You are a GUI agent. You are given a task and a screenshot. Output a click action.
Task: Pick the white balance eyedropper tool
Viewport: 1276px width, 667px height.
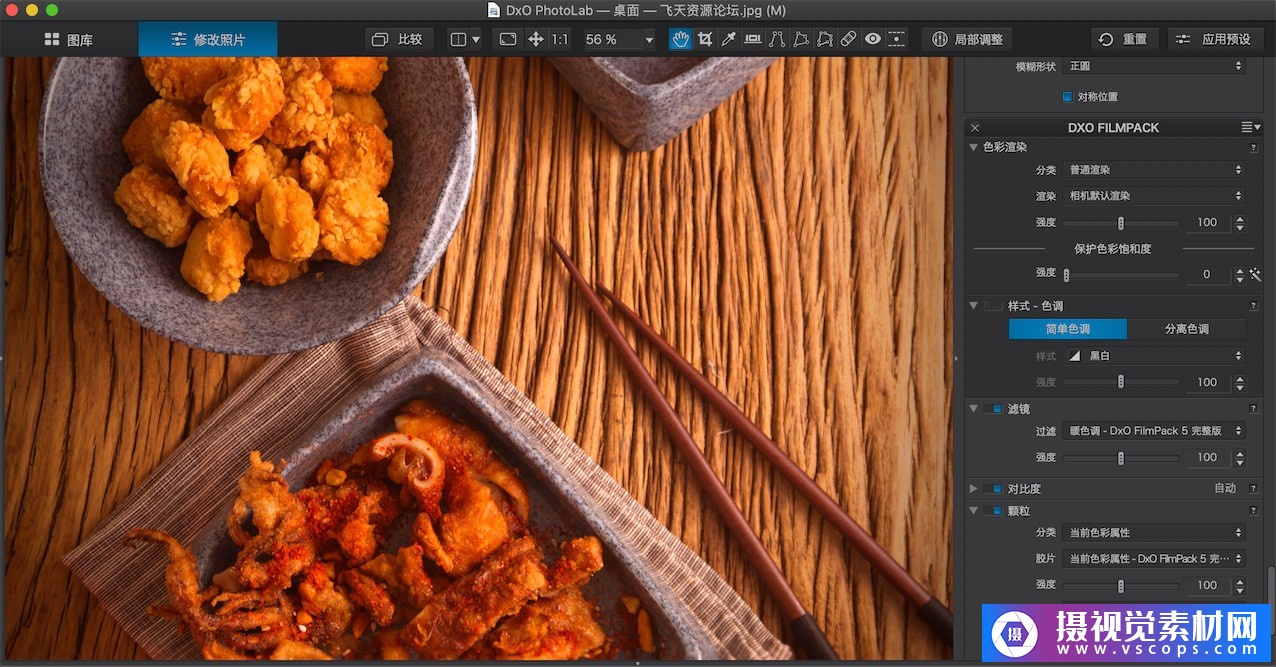pos(729,39)
